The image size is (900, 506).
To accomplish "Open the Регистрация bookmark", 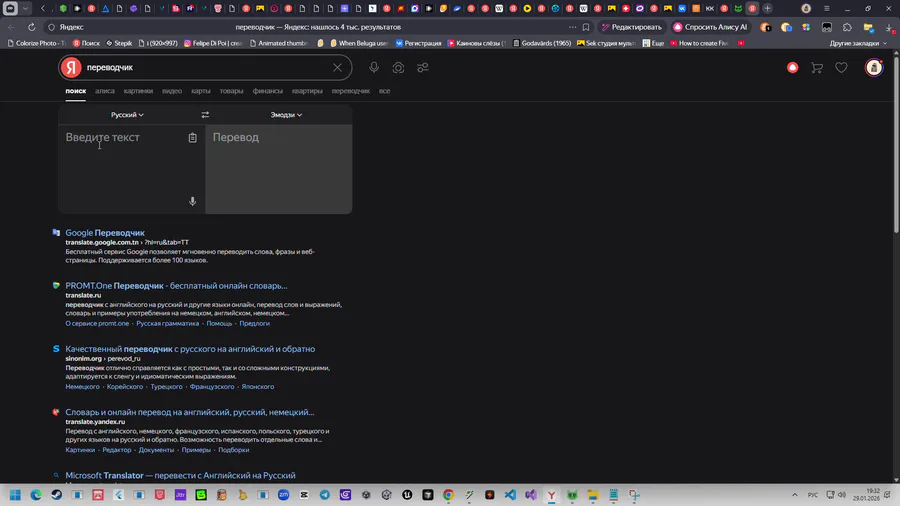I will coord(418,43).
